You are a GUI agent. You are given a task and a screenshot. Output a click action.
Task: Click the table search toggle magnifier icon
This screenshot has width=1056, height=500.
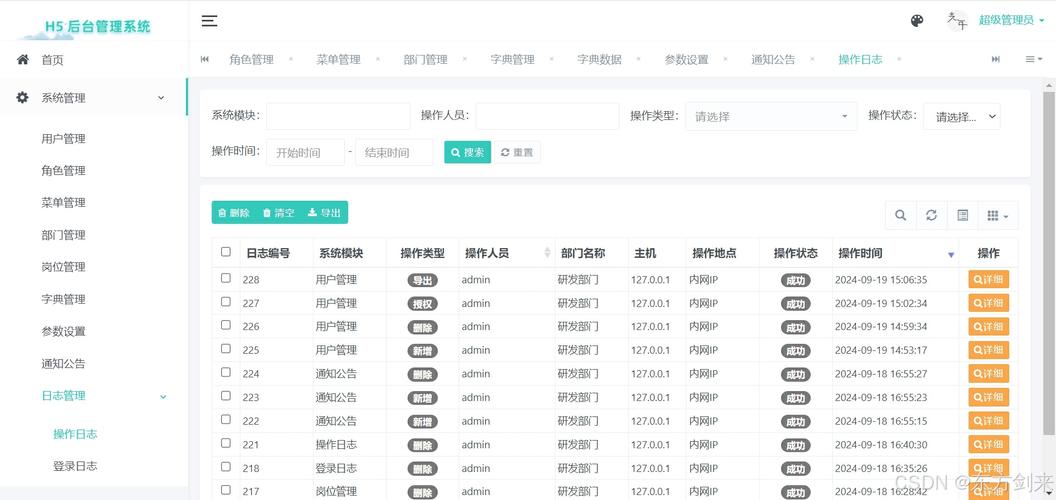click(x=900, y=216)
